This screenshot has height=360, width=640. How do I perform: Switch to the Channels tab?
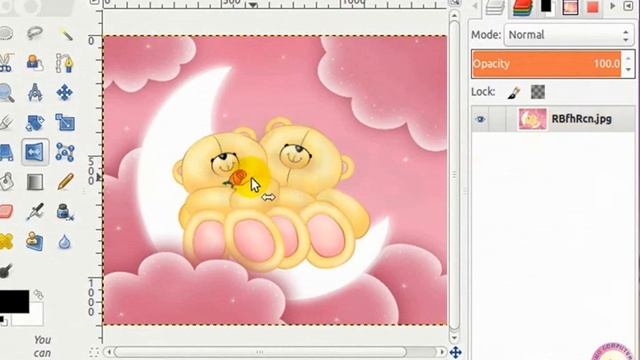[523, 7]
